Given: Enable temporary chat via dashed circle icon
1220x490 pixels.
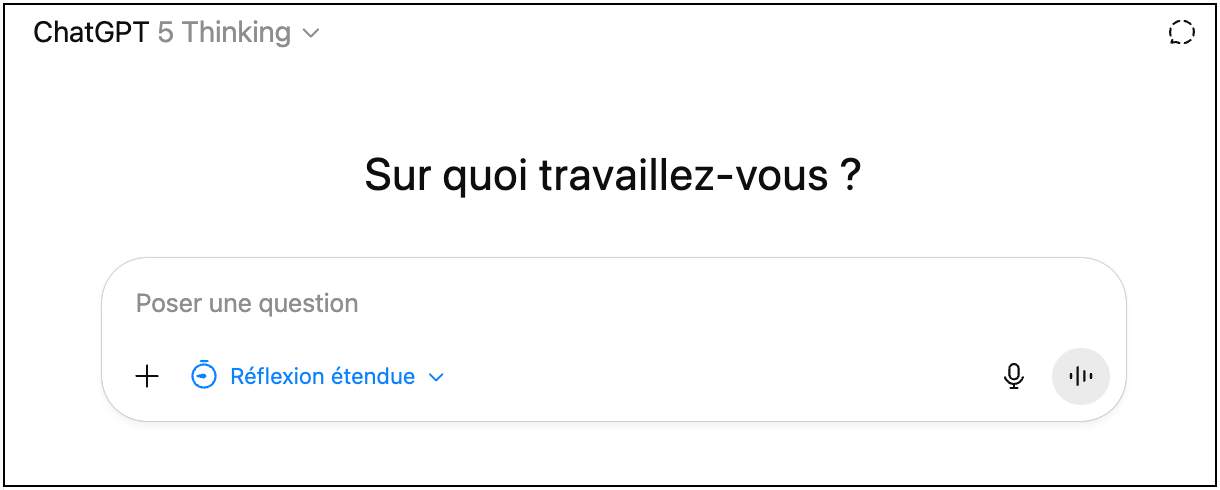Looking at the screenshot, I should (1182, 33).
